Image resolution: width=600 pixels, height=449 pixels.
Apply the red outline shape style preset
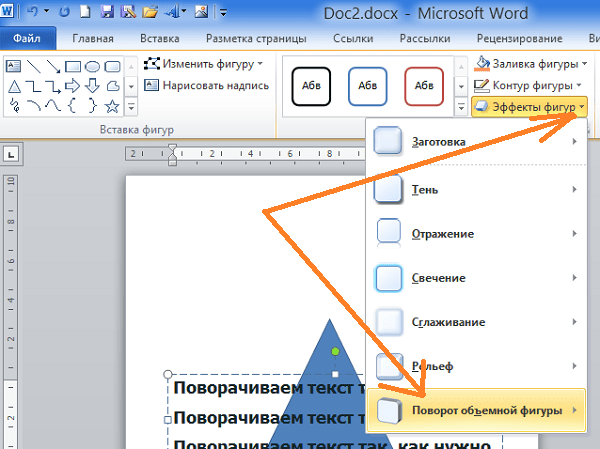[x=424, y=86]
